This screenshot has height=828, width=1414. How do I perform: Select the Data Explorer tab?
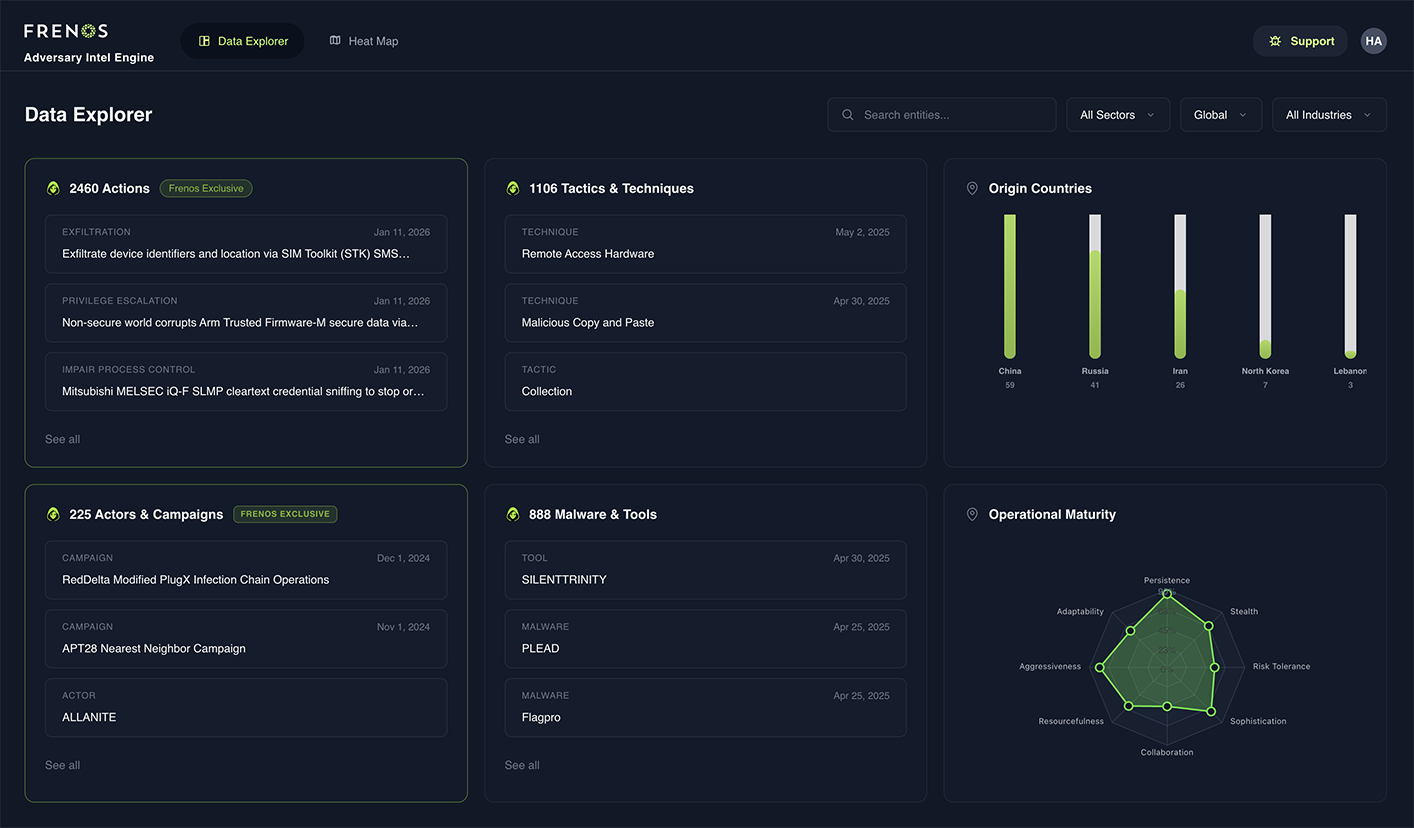pos(242,41)
